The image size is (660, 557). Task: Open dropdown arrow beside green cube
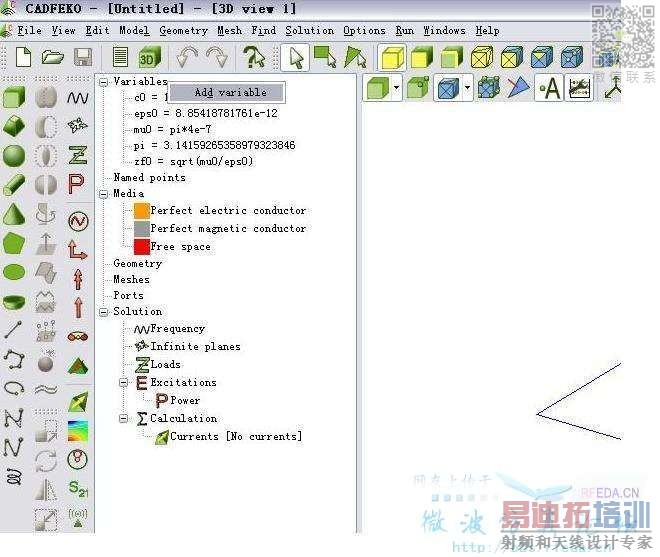(397, 88)
